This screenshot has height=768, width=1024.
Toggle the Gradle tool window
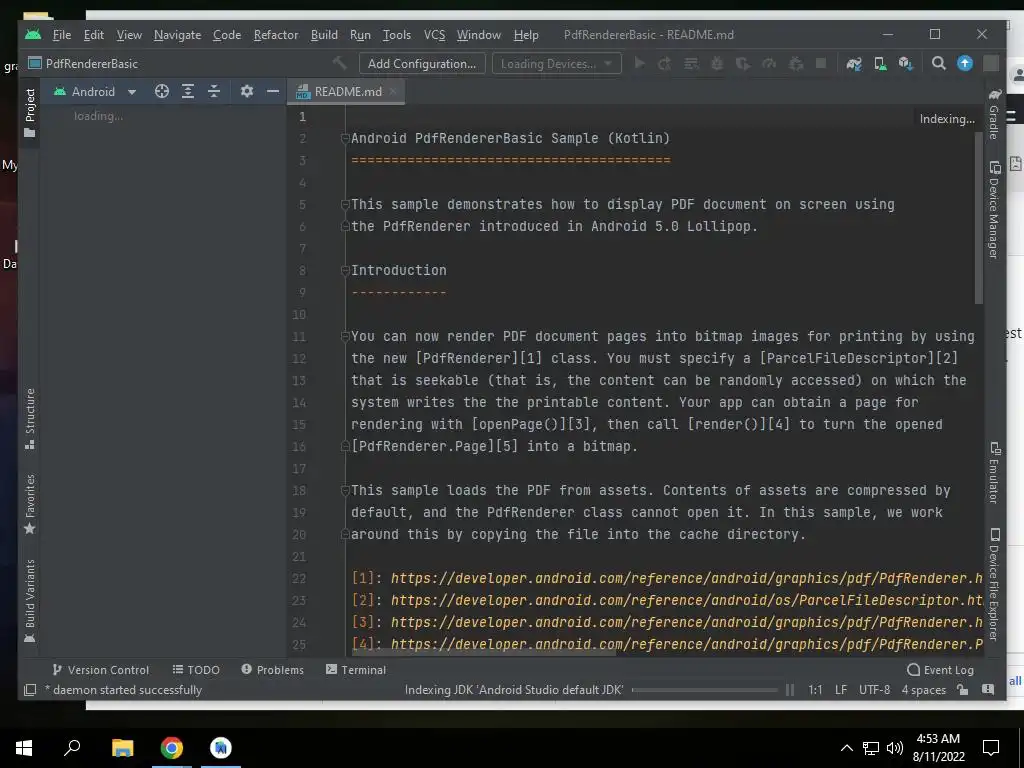pyautogui.click(x=994, y=114)
